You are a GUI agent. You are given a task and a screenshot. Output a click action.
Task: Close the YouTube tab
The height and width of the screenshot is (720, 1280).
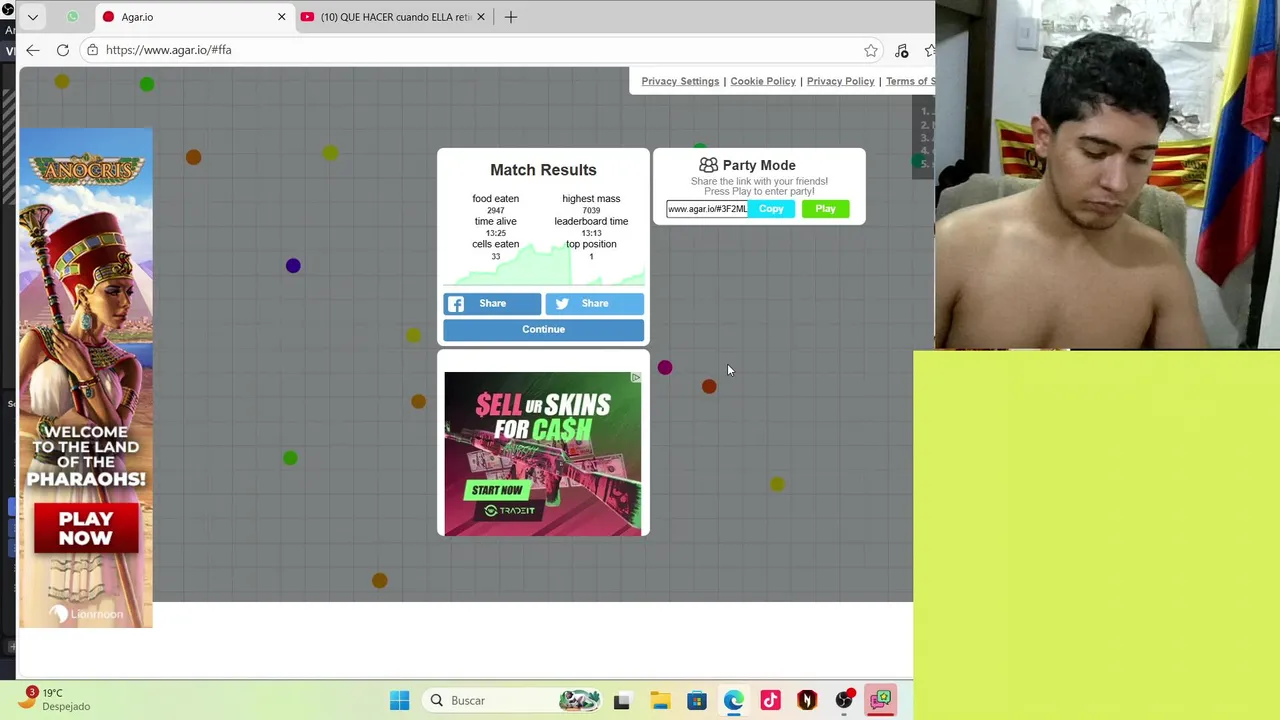tap(481, 17)
